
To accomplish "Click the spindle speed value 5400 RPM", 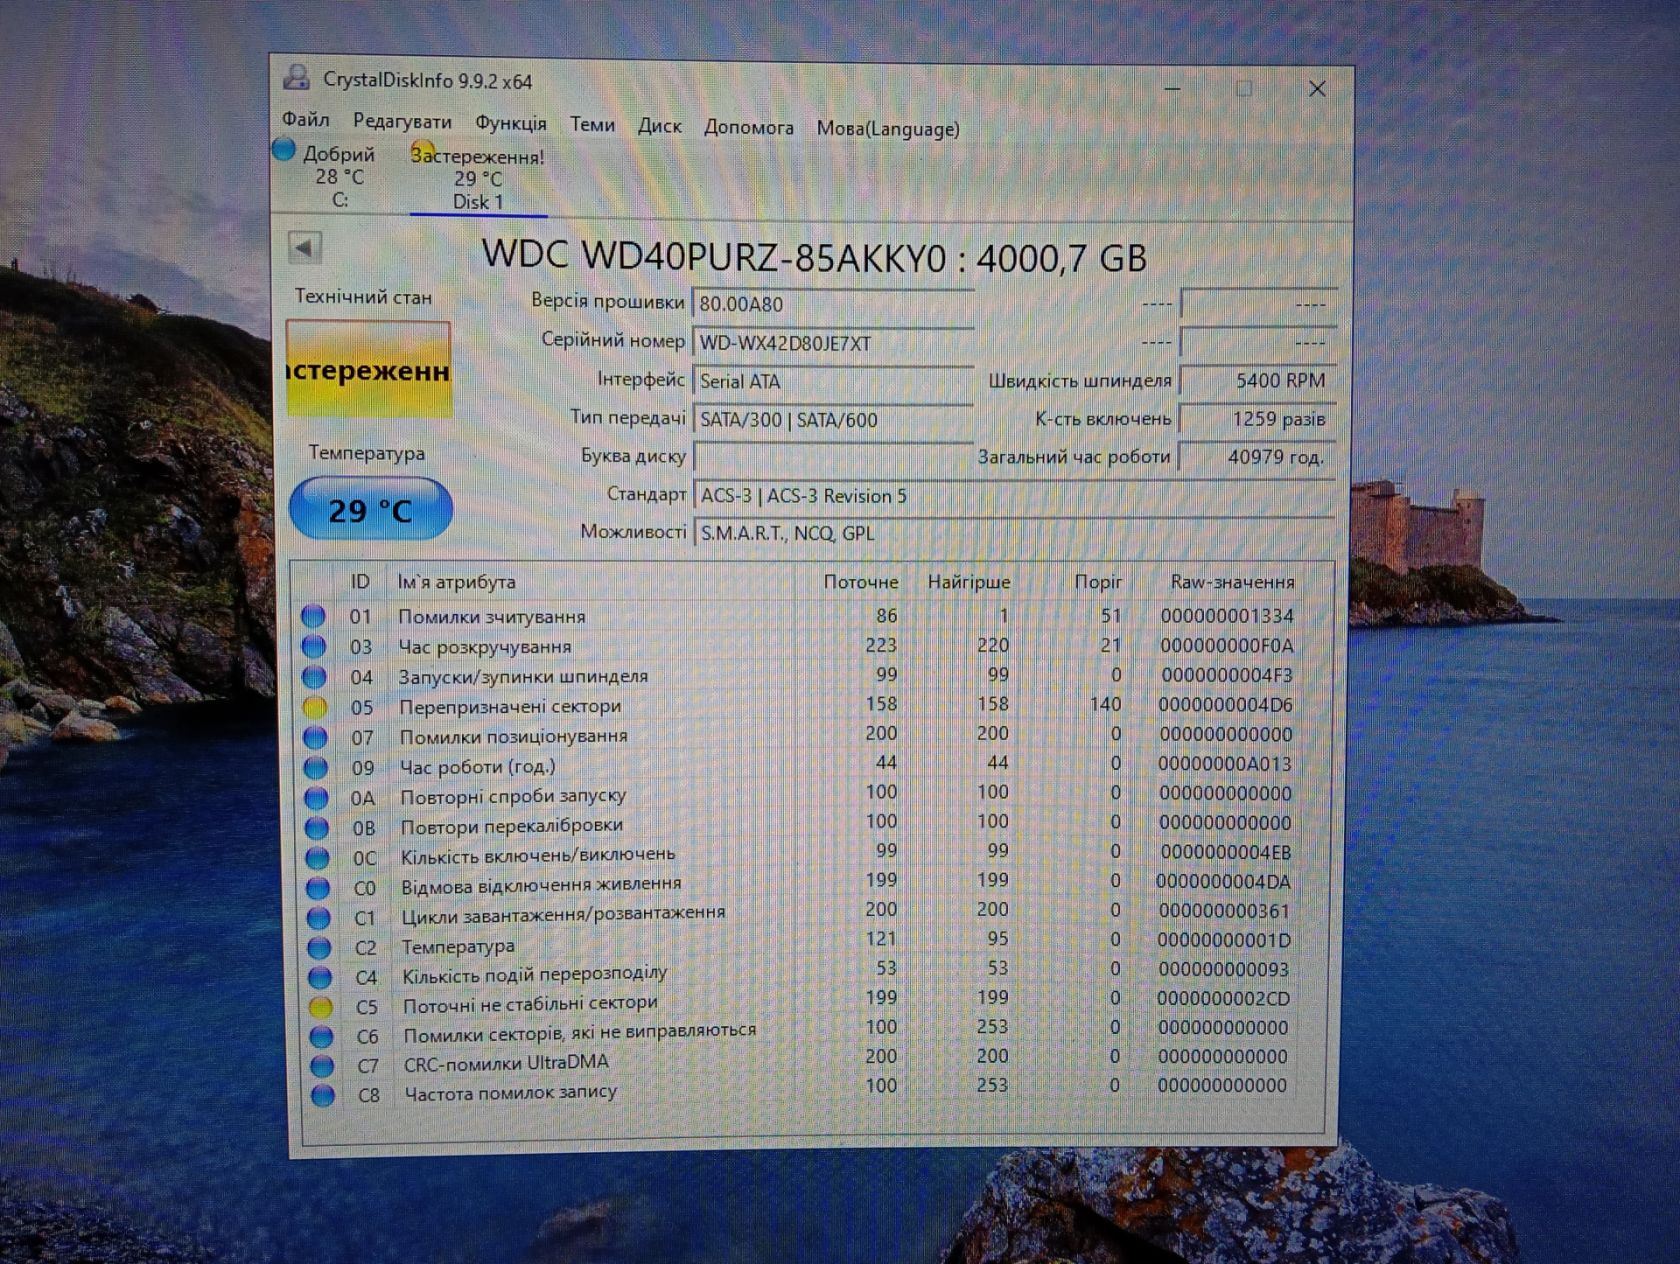I will 1257,380.
